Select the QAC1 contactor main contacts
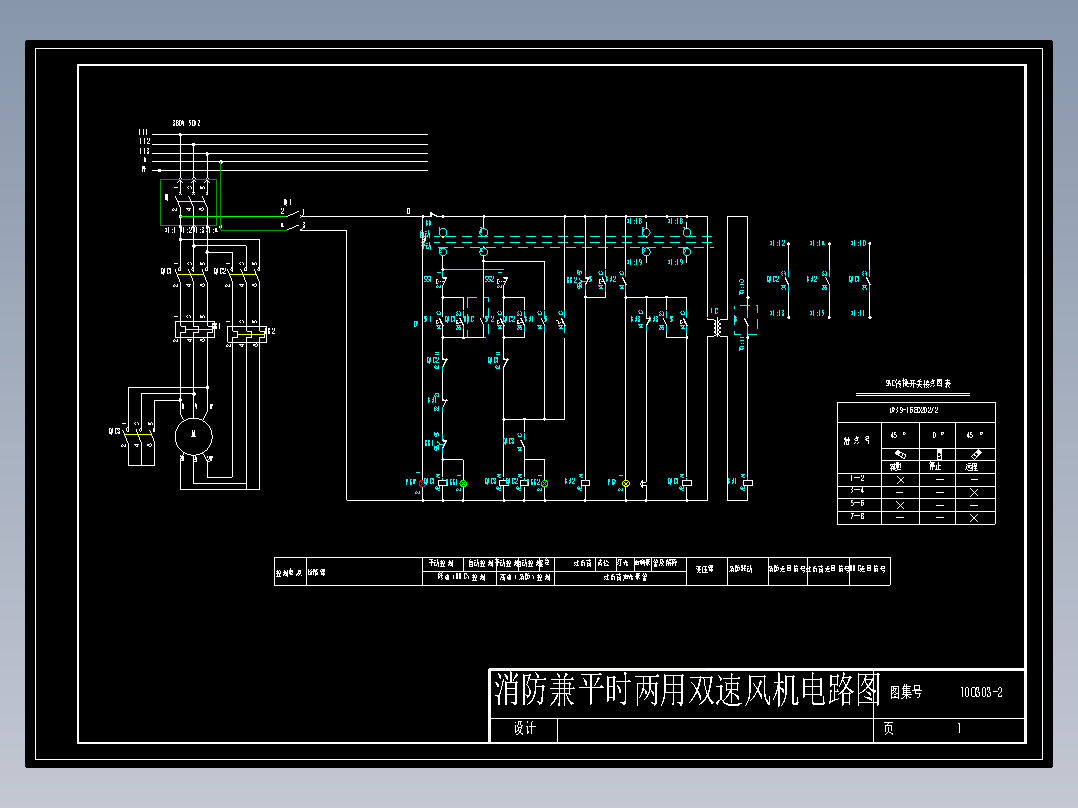 [189, 274]
